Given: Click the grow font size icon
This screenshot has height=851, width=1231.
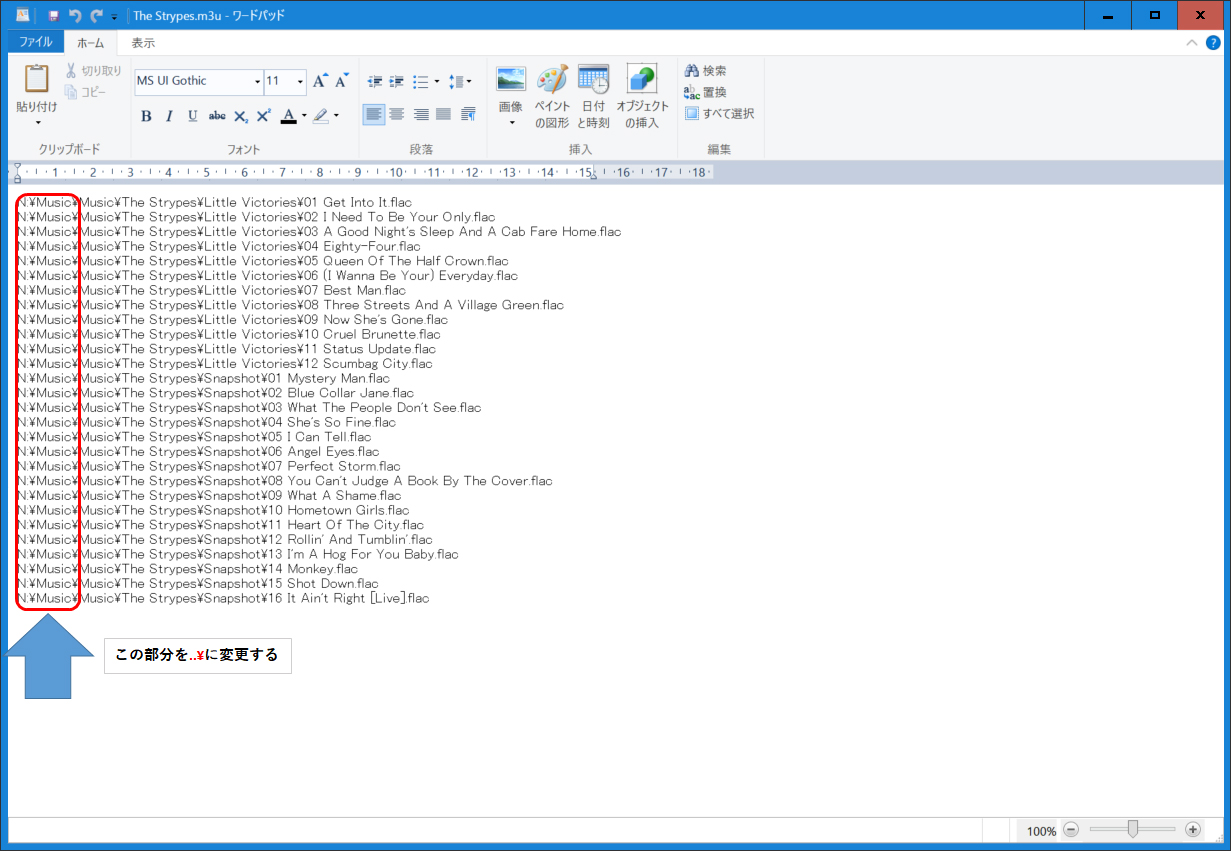Looking at the screenshot, I should click(320, 81).
